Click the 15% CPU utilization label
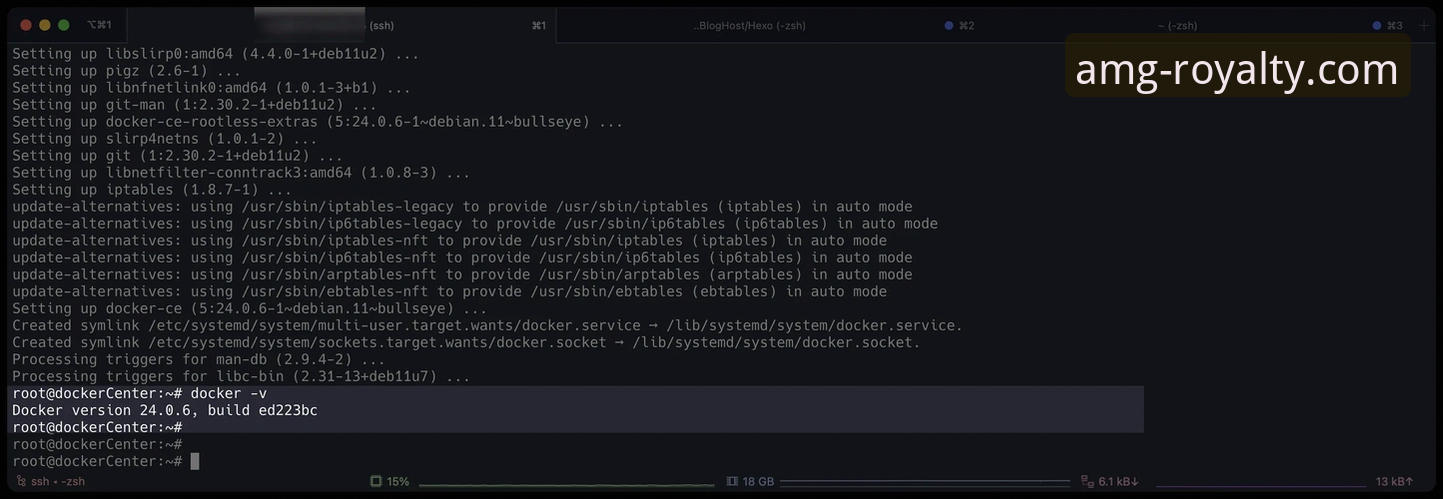1443x499 pixels. pyautogui.click(x=398, y=481)
